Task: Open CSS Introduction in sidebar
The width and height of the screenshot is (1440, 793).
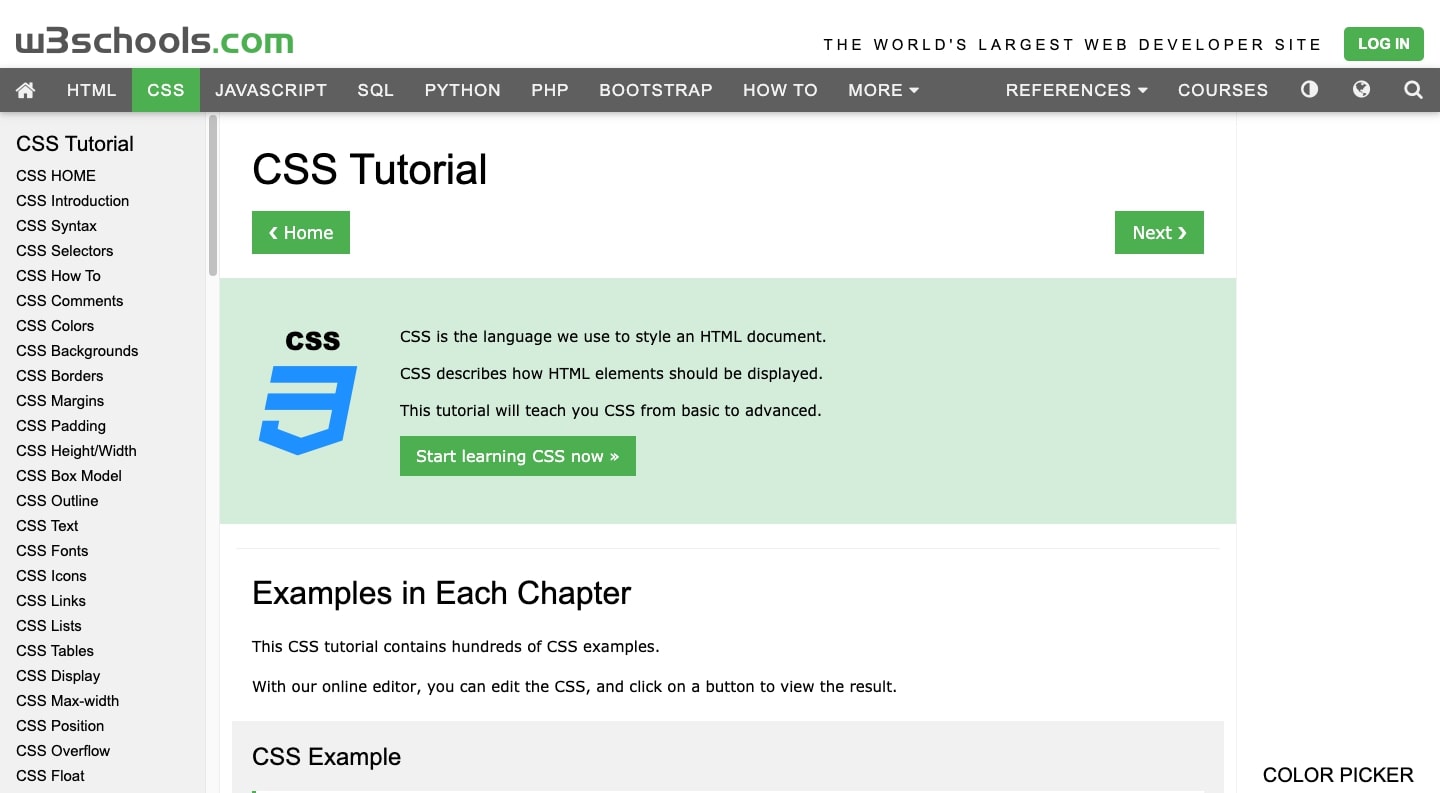Action: 72,200
